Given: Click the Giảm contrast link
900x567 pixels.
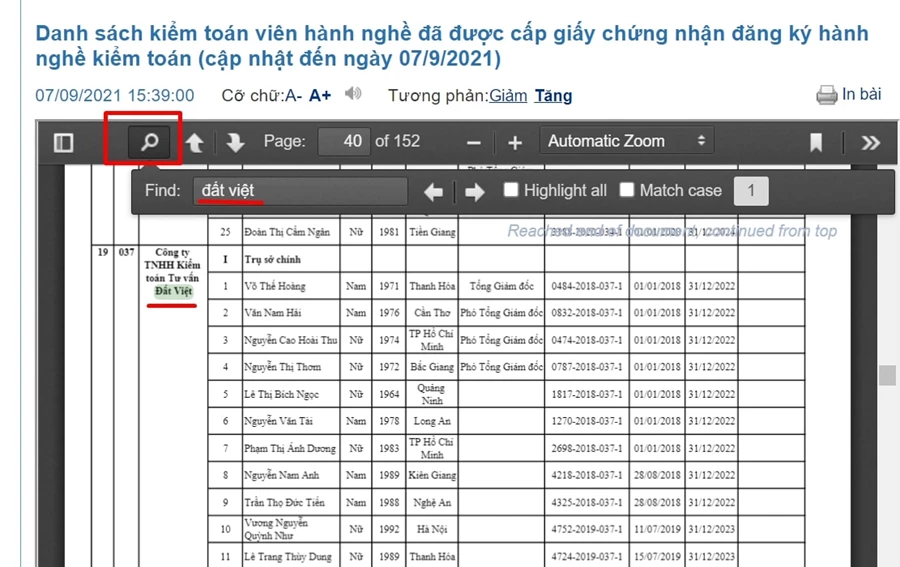Looking at the screenshot, I should coord(508,95).
